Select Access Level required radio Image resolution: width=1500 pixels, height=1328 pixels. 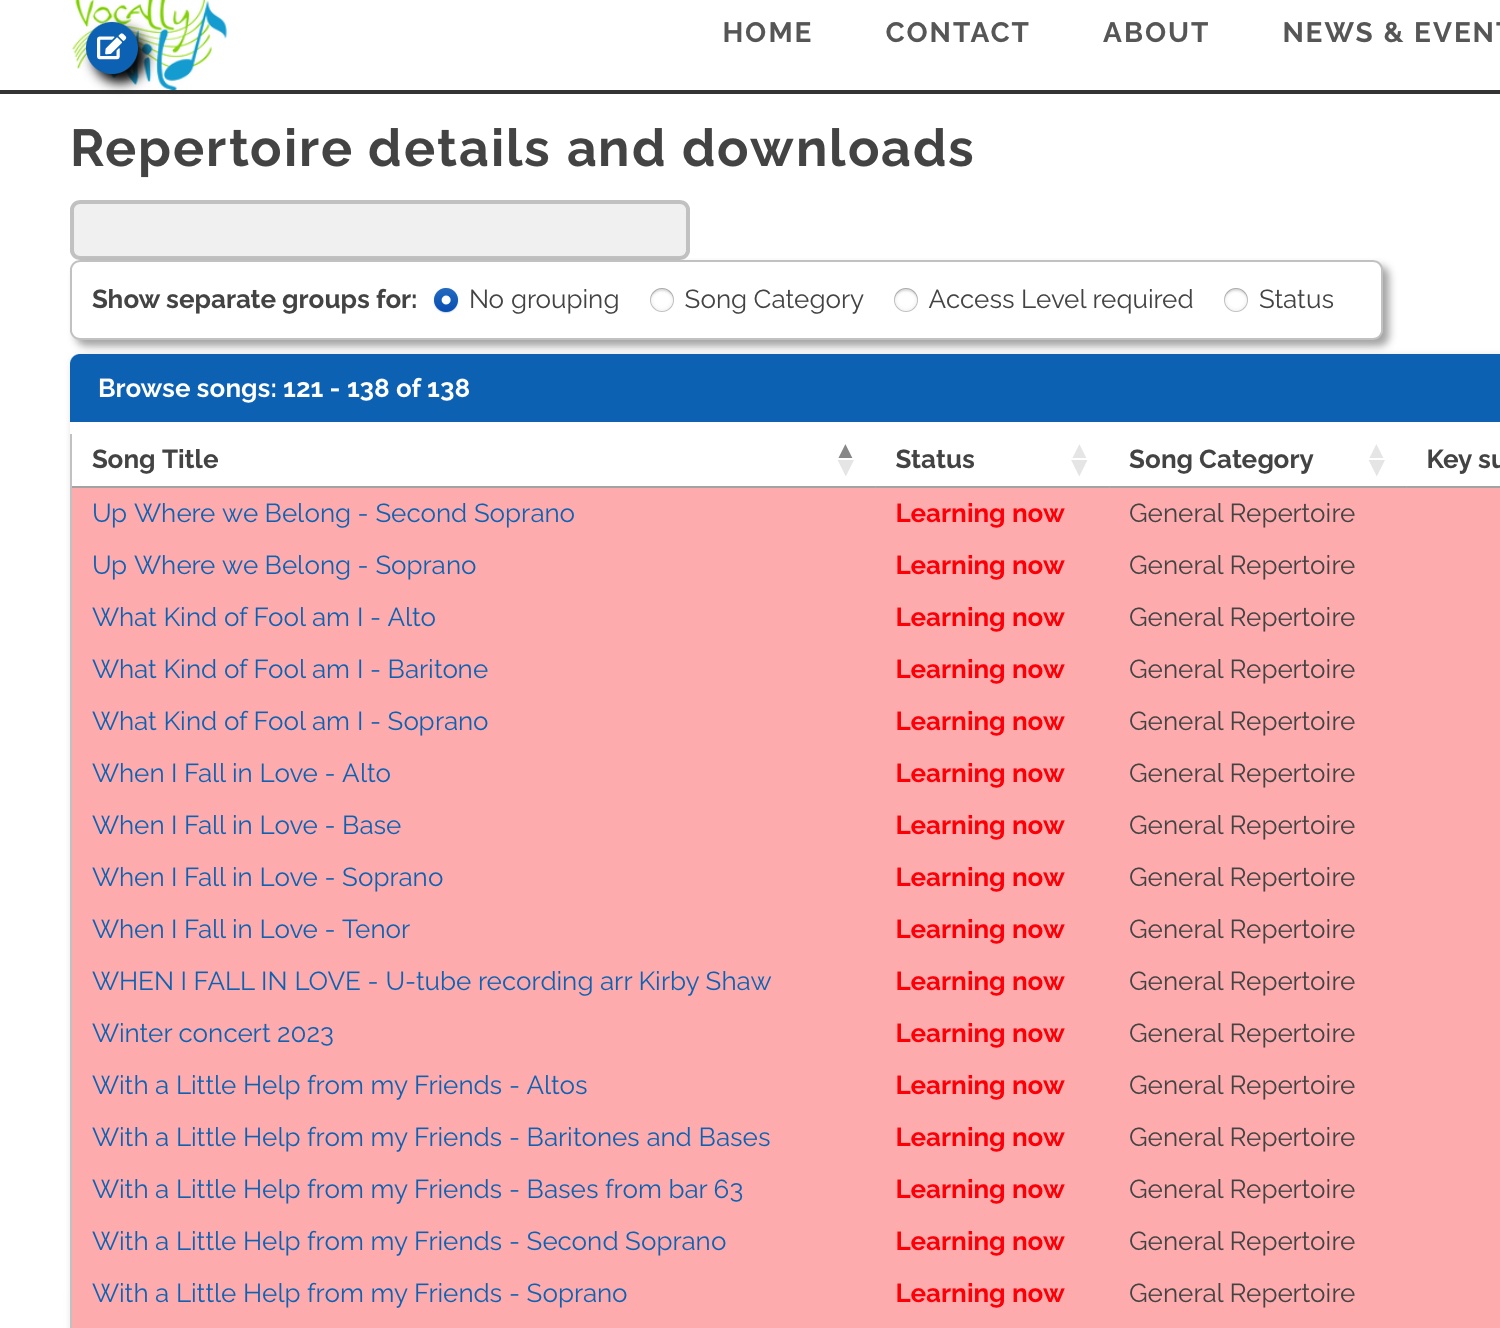pyautogui.click(x=906, y=300)
